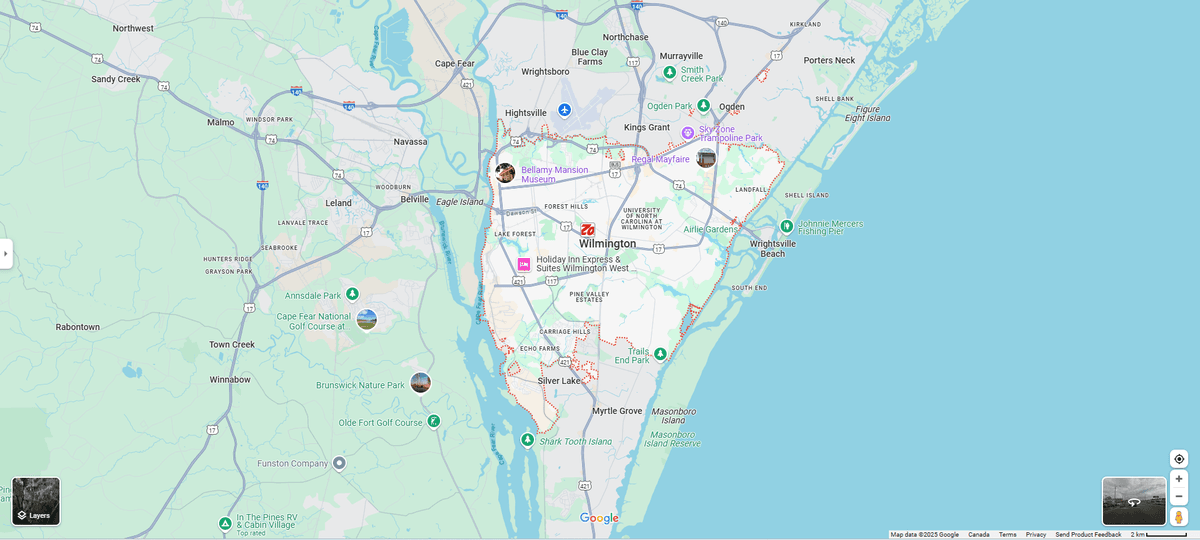Click the Wilmington city label
Screen dimensions: 1200x540
607,244
